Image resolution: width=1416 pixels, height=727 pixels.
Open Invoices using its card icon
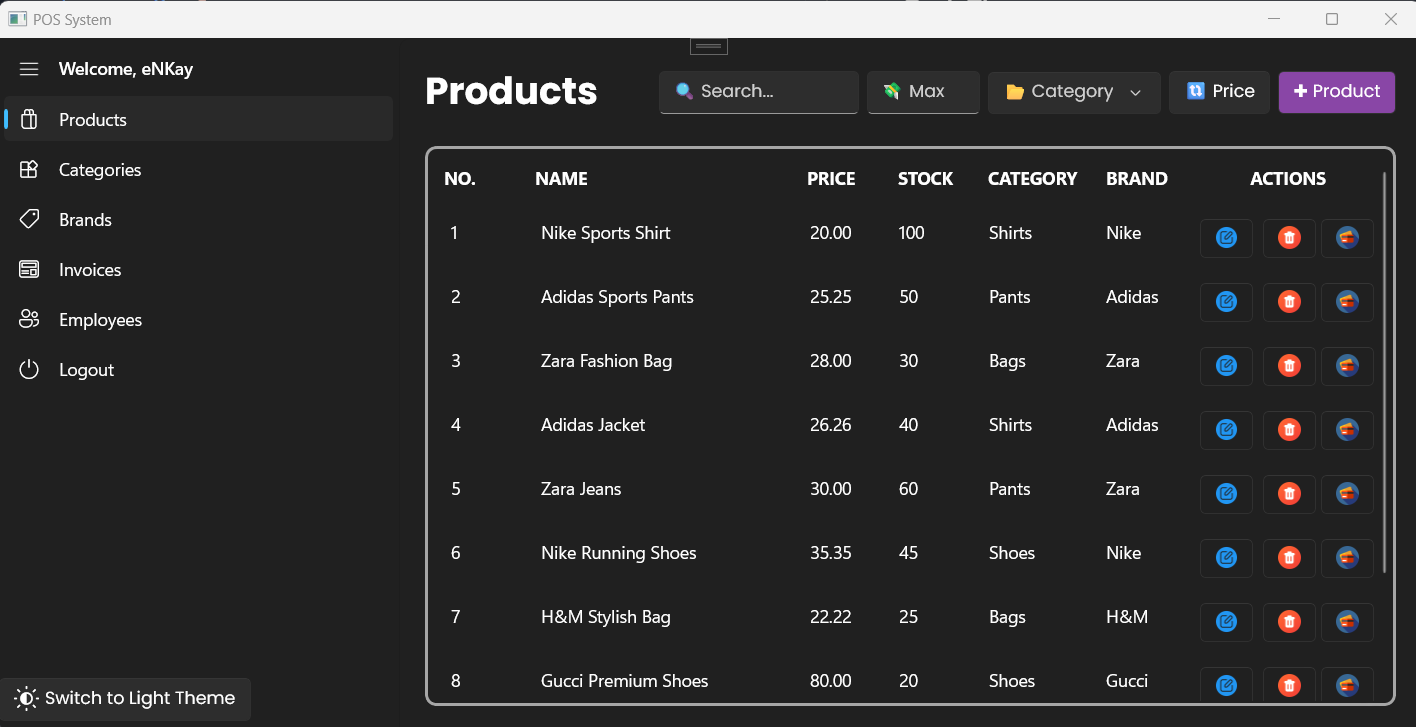point(29,269)
